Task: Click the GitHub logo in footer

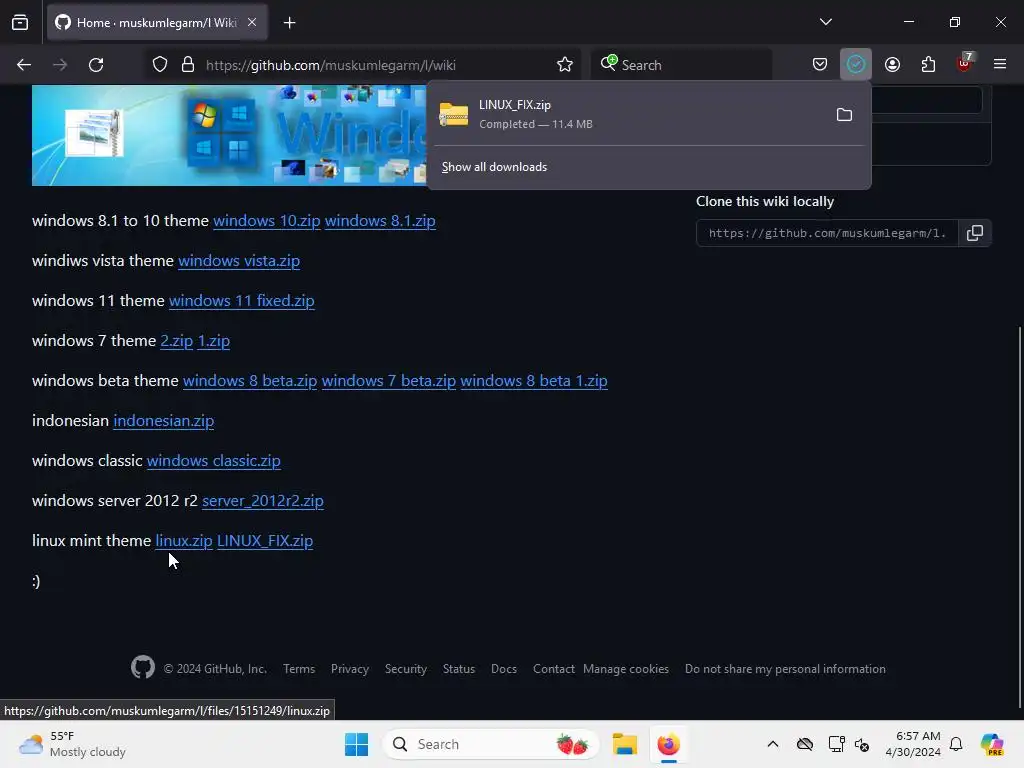Action: tap(142, 667)
